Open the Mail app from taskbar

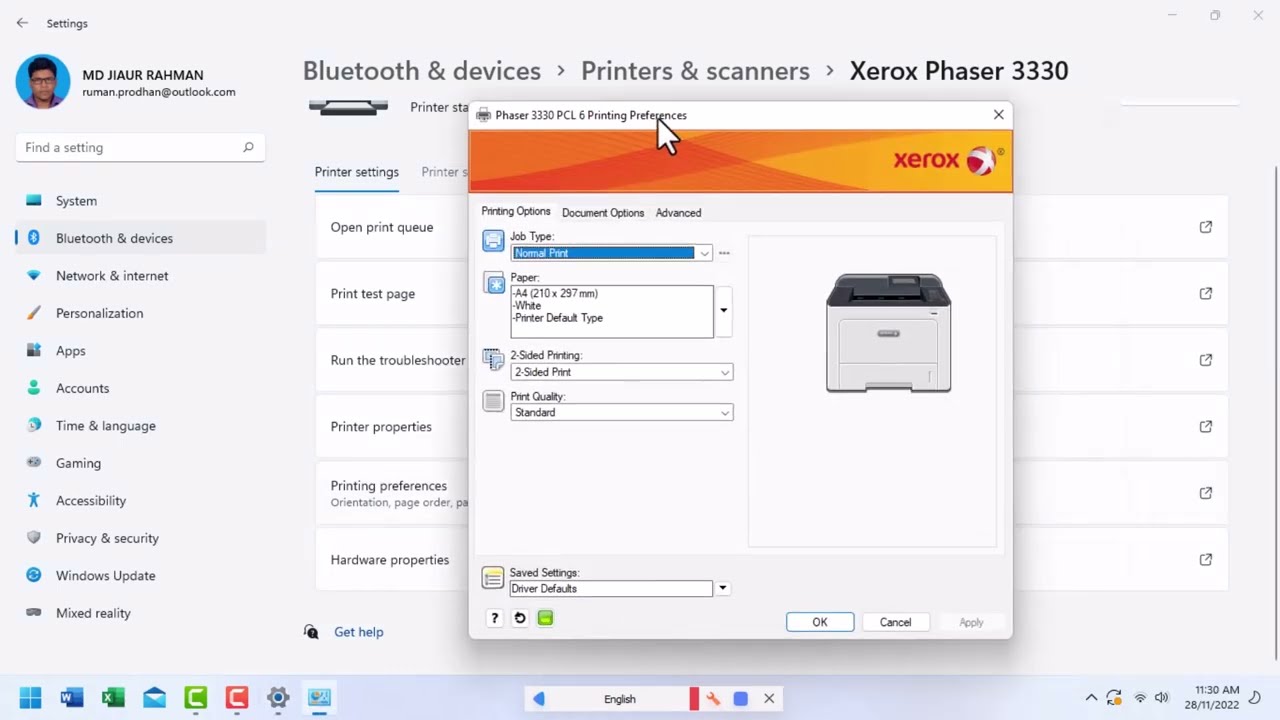[154, 698]
